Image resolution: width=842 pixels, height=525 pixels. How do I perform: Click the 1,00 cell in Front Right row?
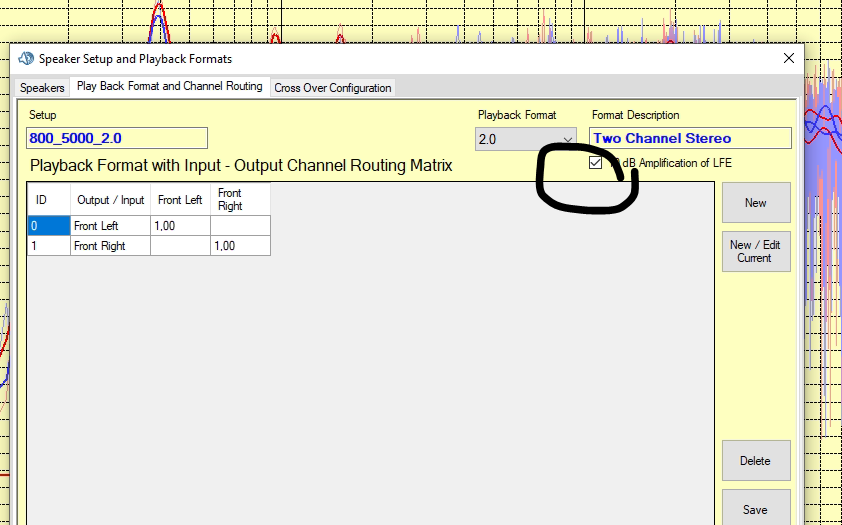pyautogui.click(x=240, y=246)
